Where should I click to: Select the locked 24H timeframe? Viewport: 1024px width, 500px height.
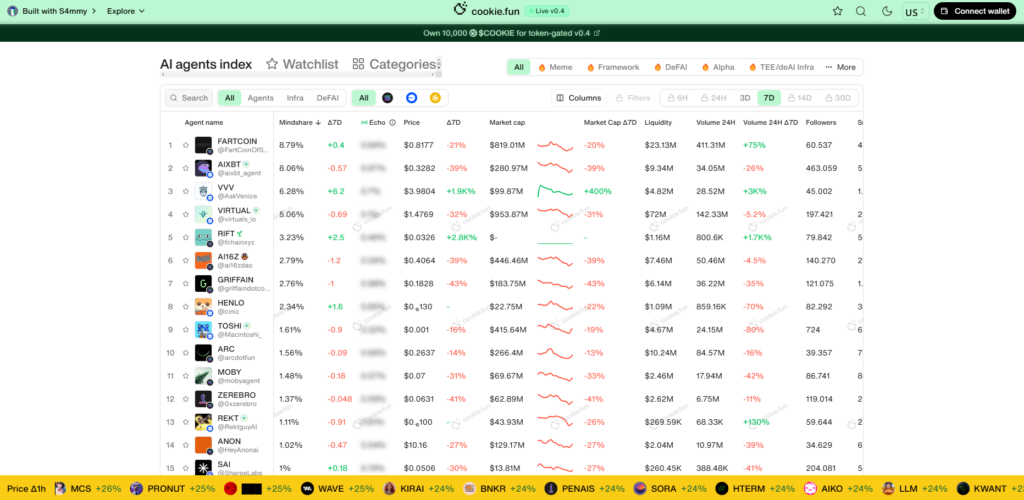pos(713,98)
